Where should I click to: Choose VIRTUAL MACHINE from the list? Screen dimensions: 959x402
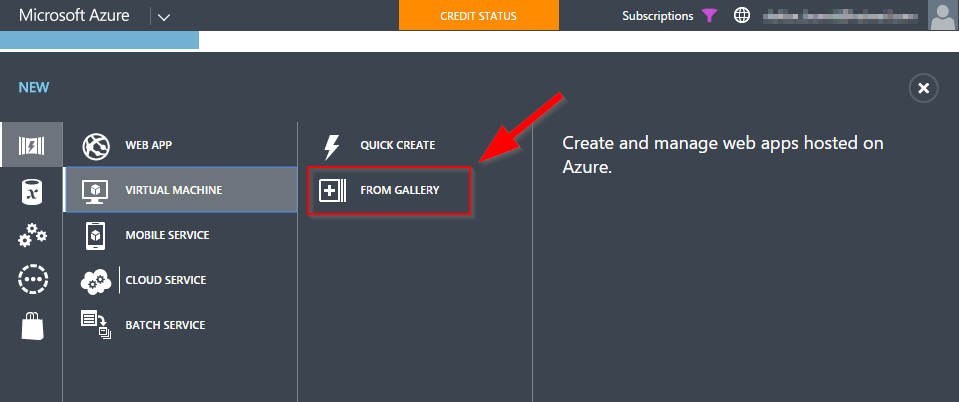[x=174, y=190]
